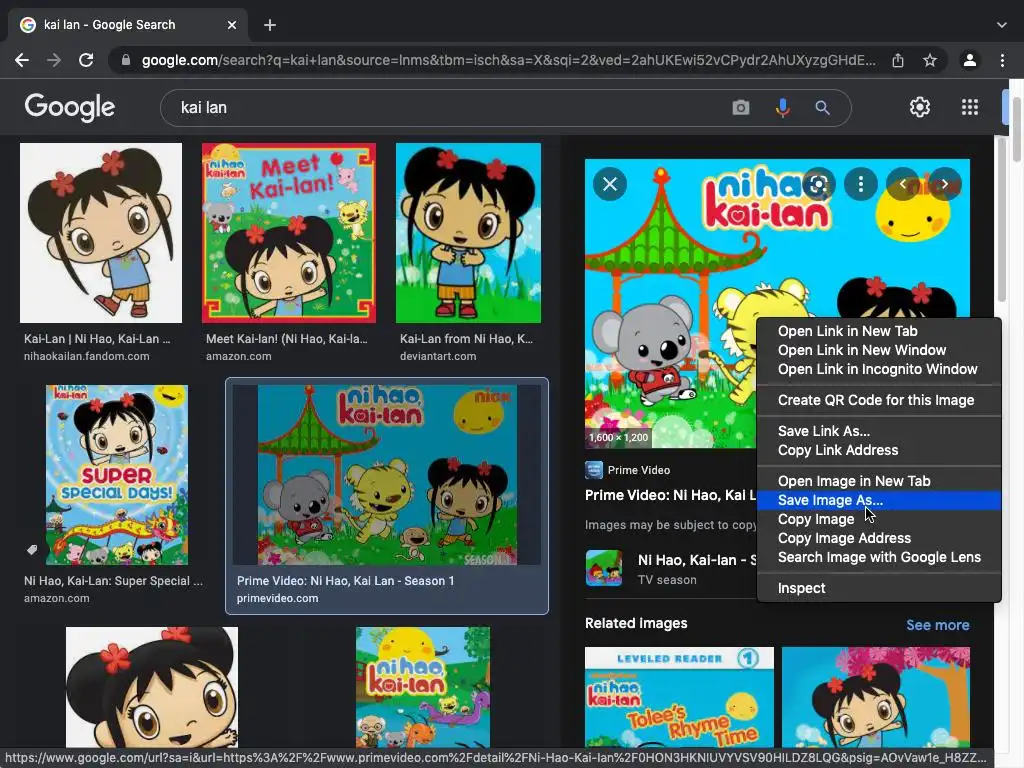
Task: Click nihaokailan.fandom.com source link
Action: coord(86,357)
